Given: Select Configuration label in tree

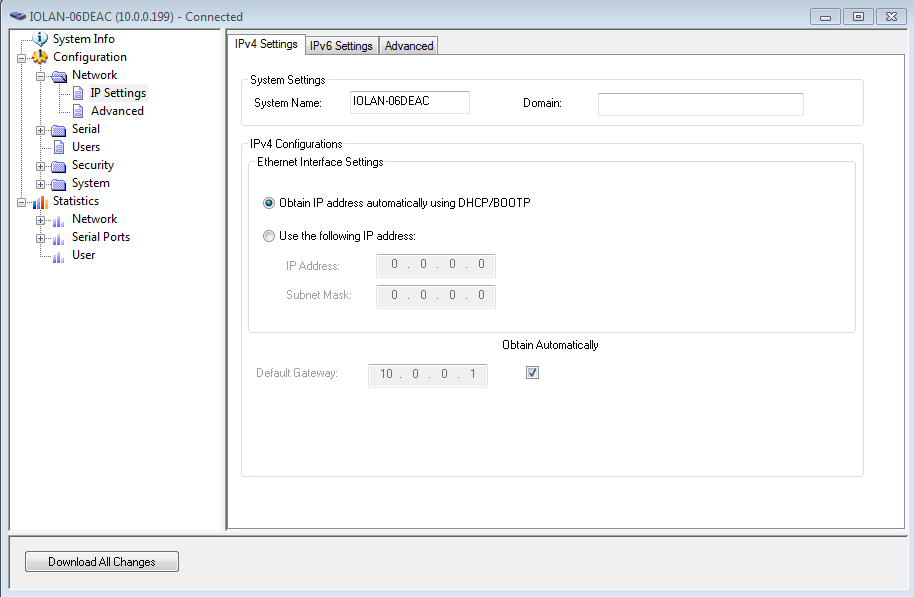Looking at the screenshot, I should pyautogui.click(x=90, y=57).
